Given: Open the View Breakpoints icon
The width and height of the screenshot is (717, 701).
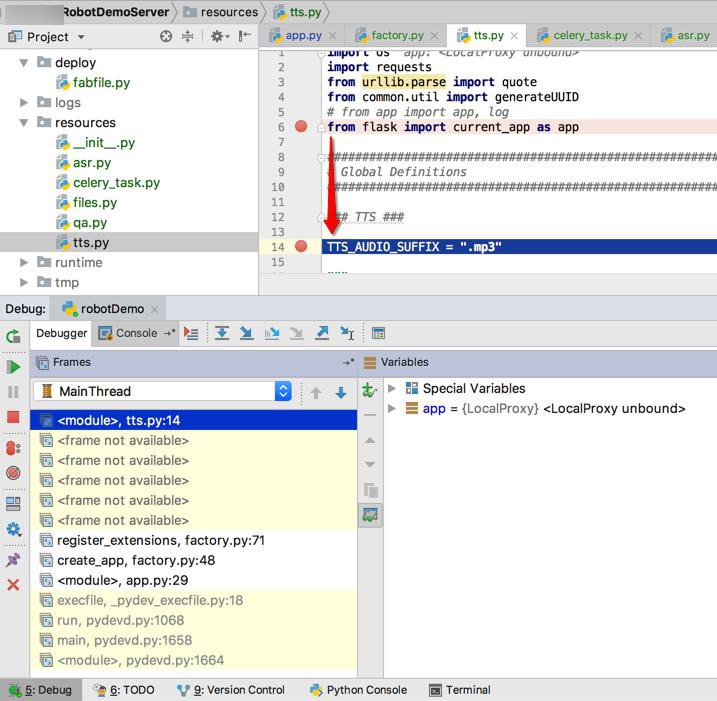Looking at the screenshot, I should click(x=13, y=449).
